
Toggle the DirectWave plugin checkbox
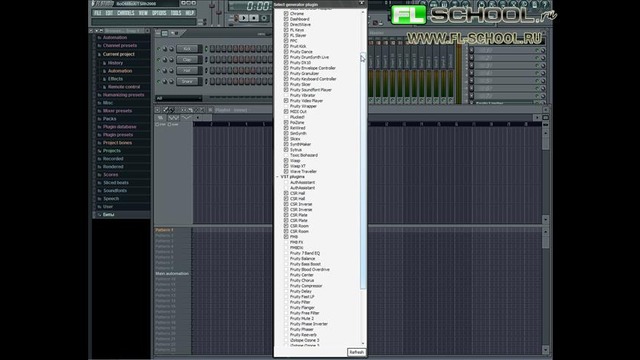tap(286, 24)
